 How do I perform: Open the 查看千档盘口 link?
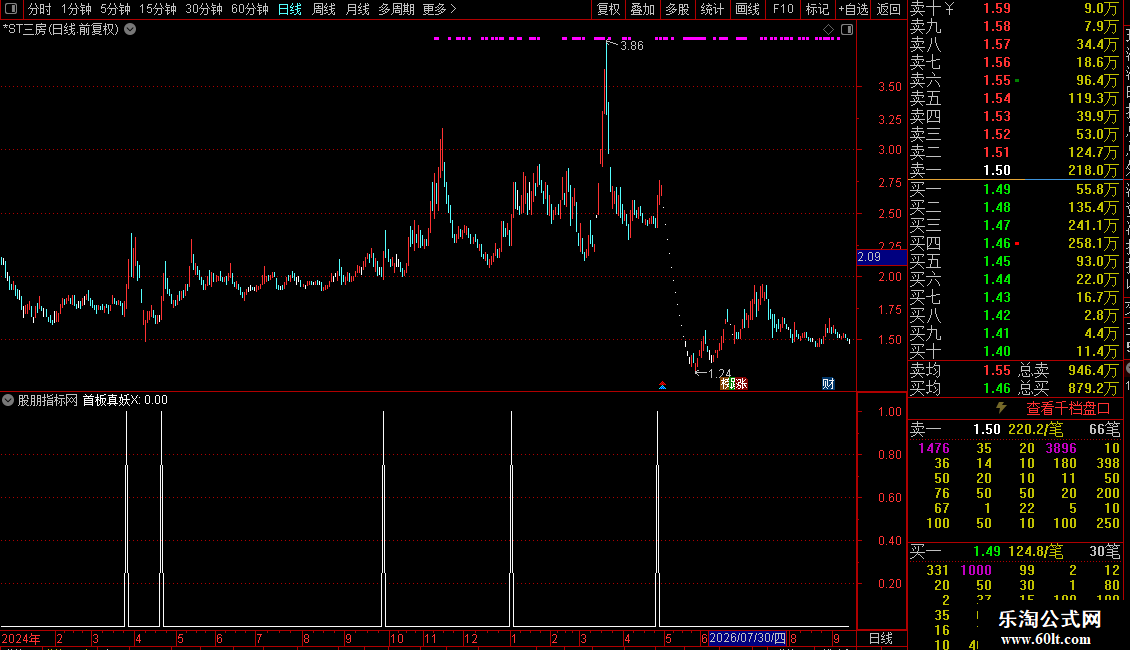click(1068, 409)
